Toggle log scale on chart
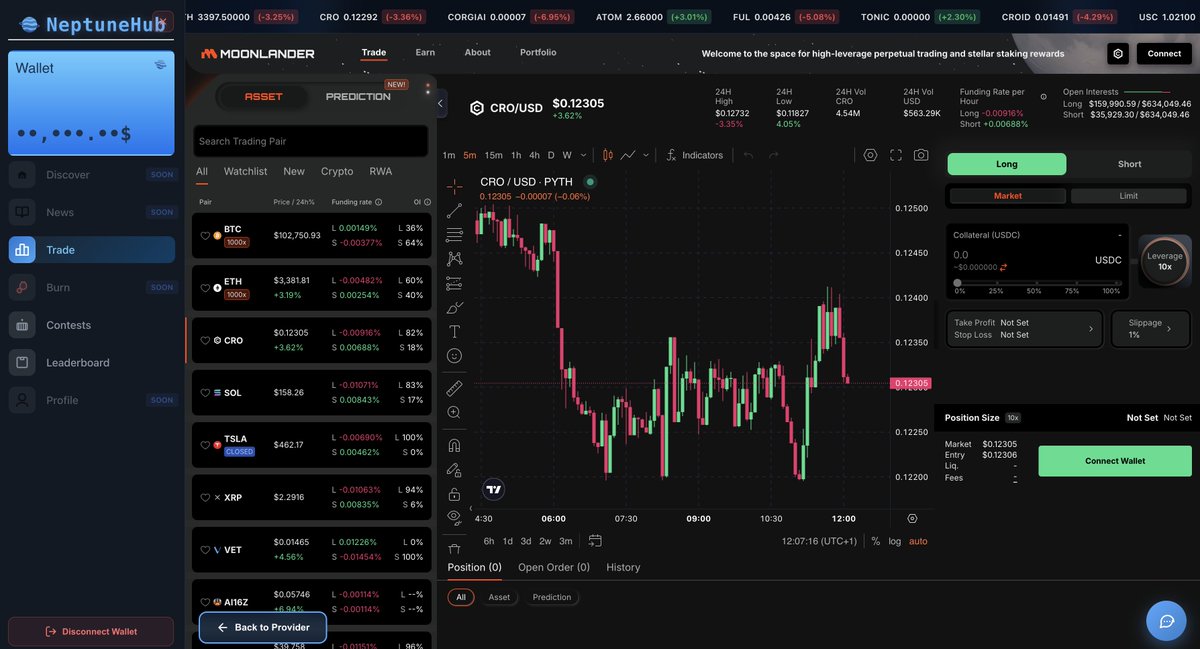Screen dimensions: 1200x649 [x=894, y=541]
